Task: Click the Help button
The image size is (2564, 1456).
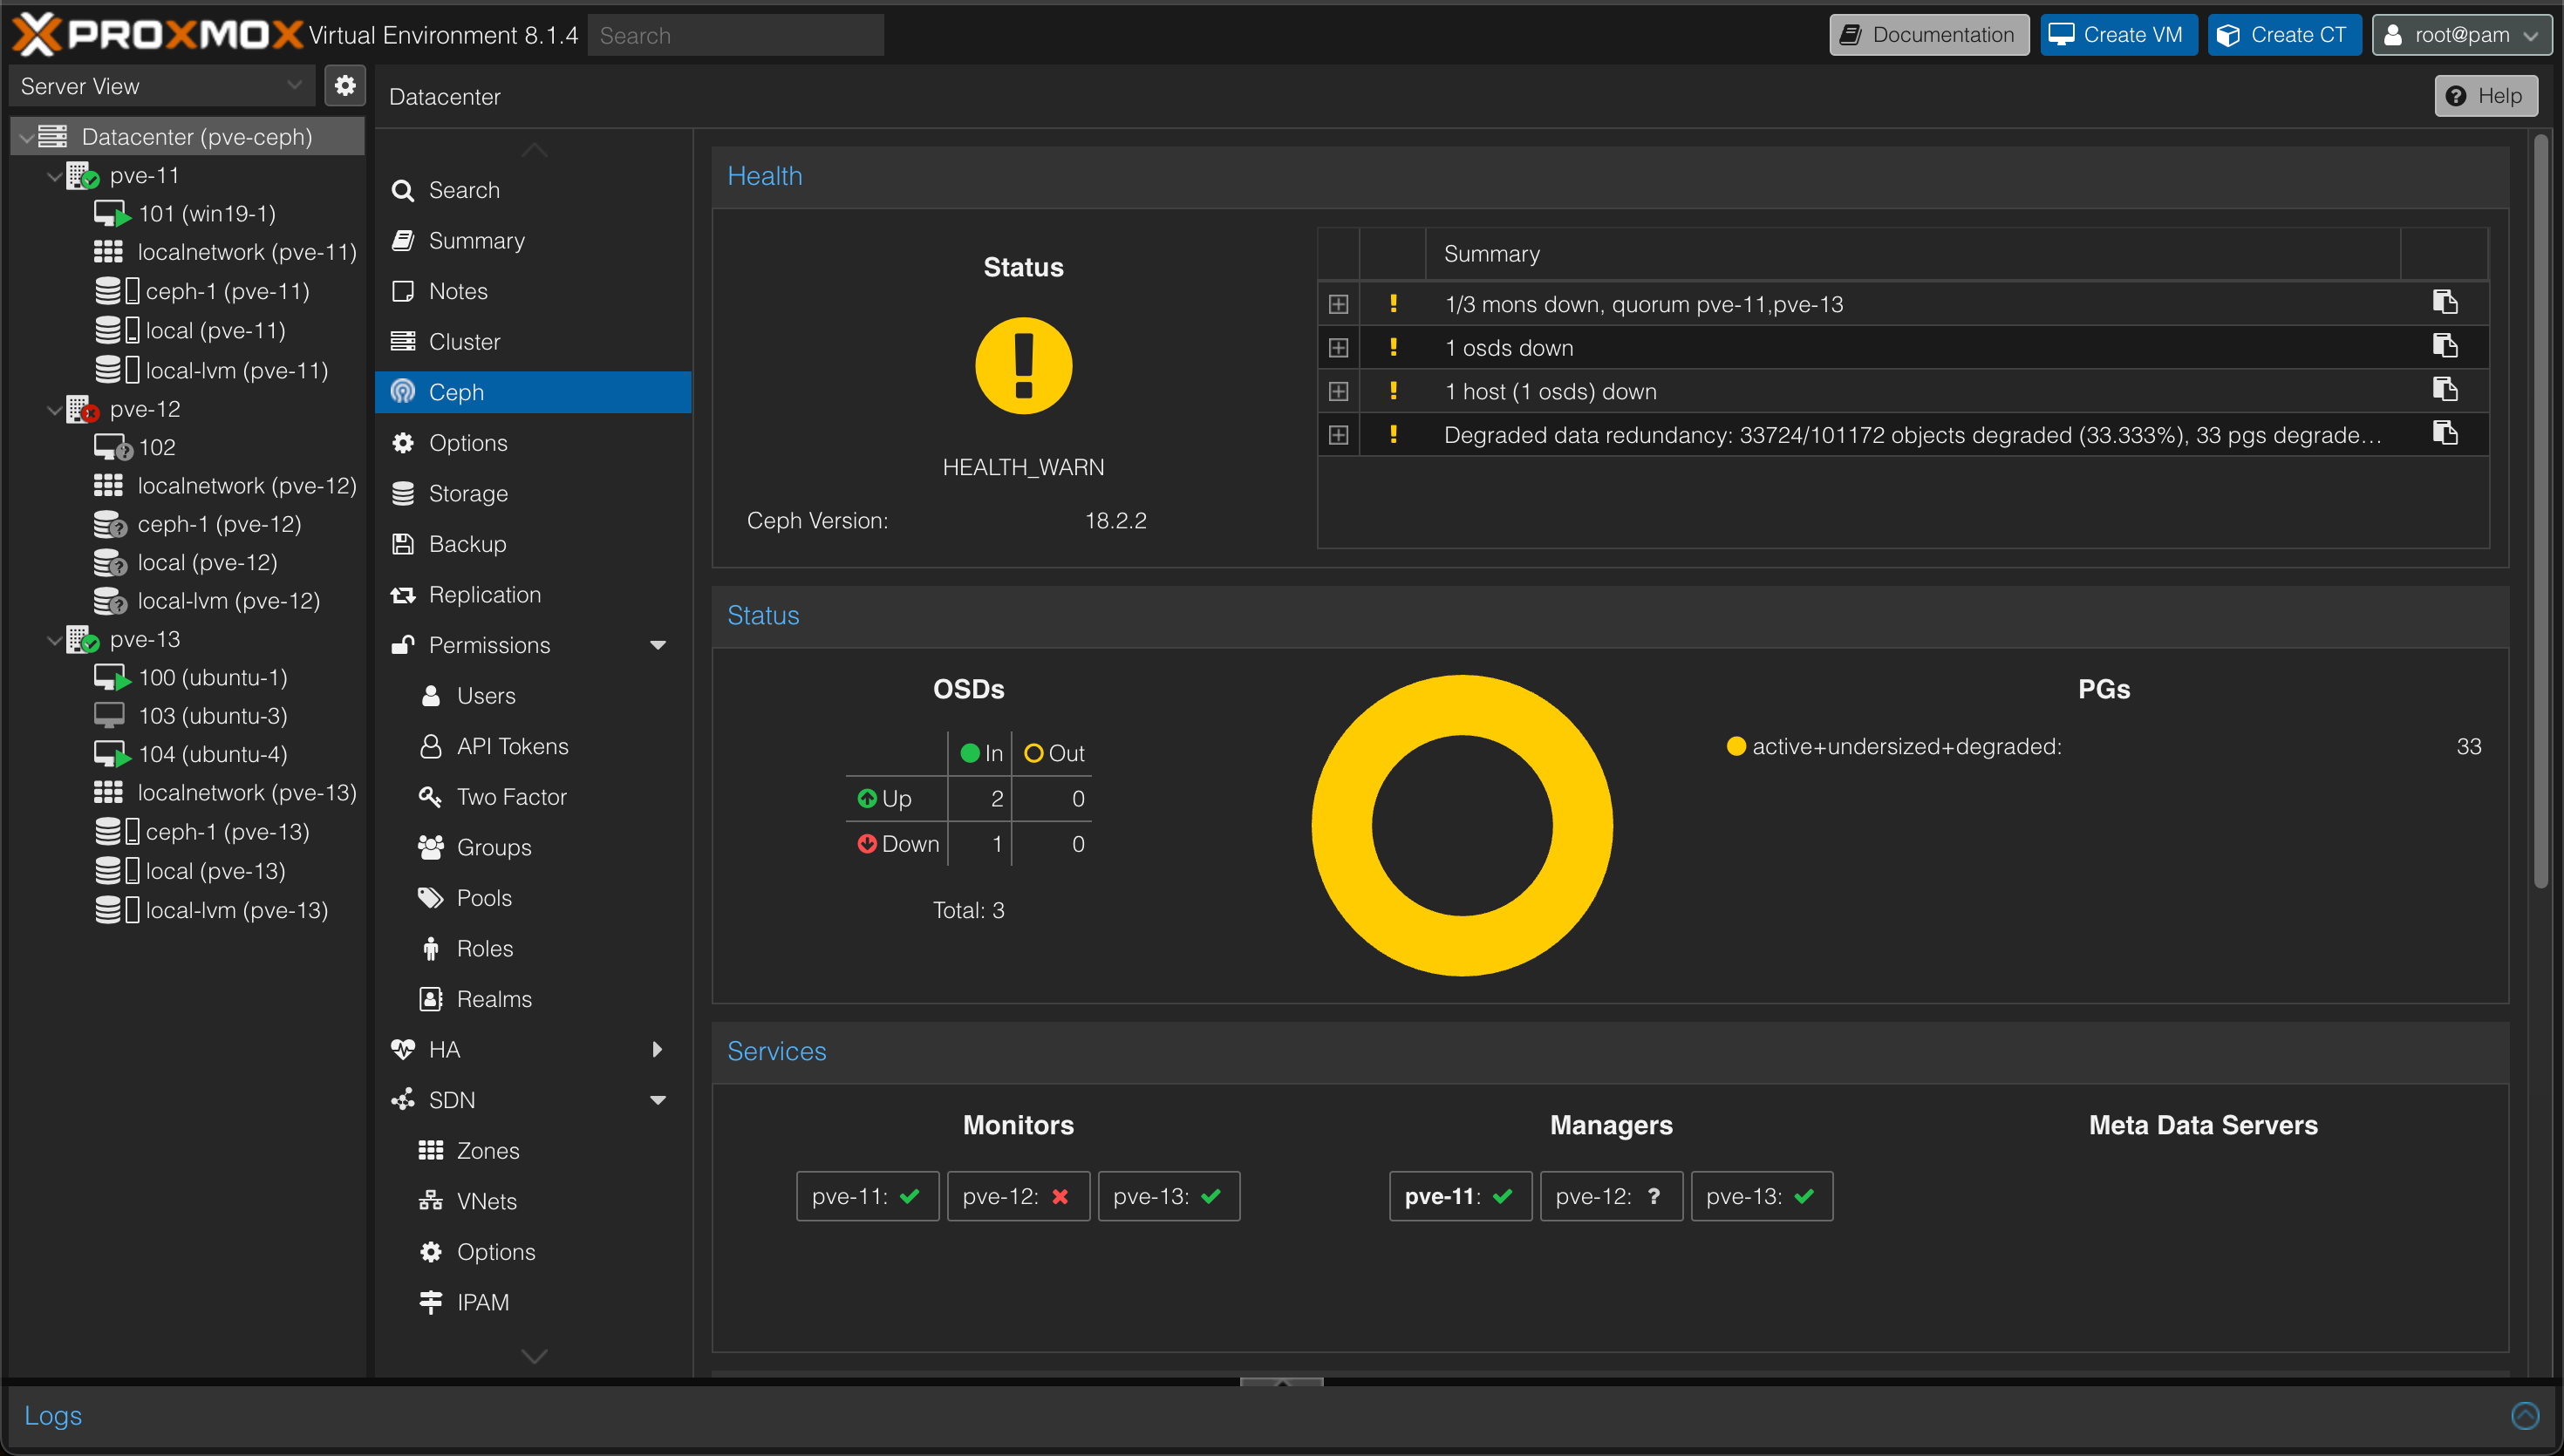Action: tap(2485, 96)
